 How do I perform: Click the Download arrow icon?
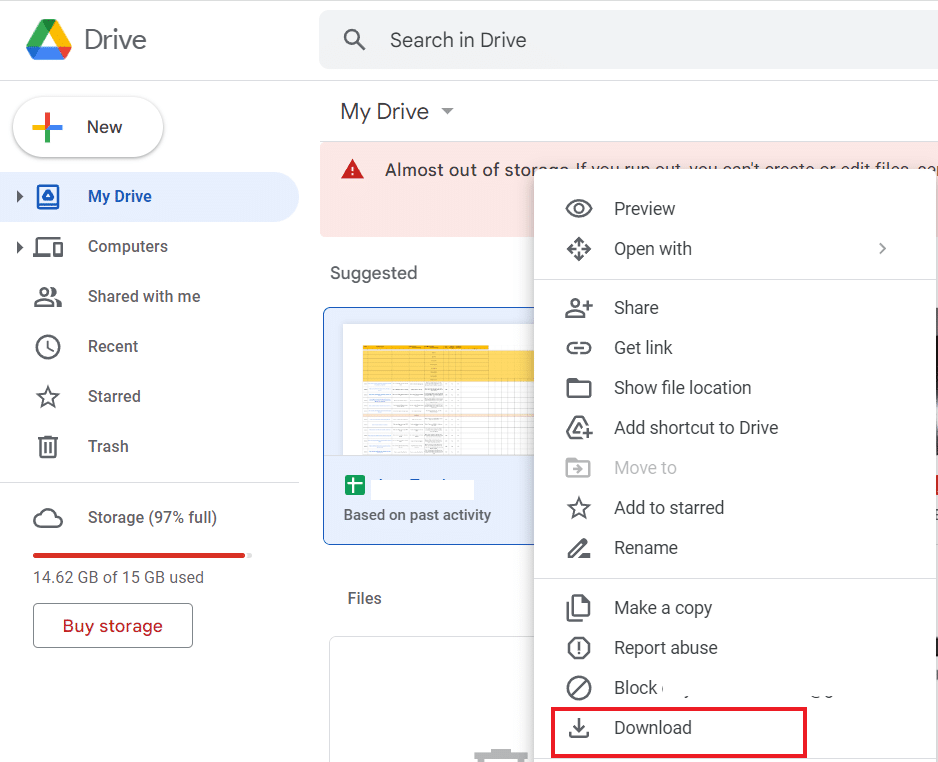578,729
